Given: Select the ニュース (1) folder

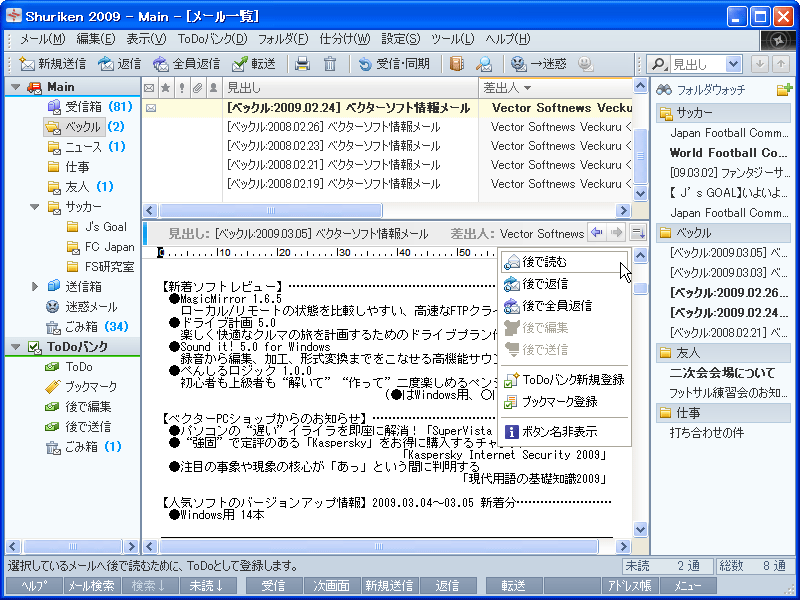Looking at the screenshot, I should click(86, 147).
